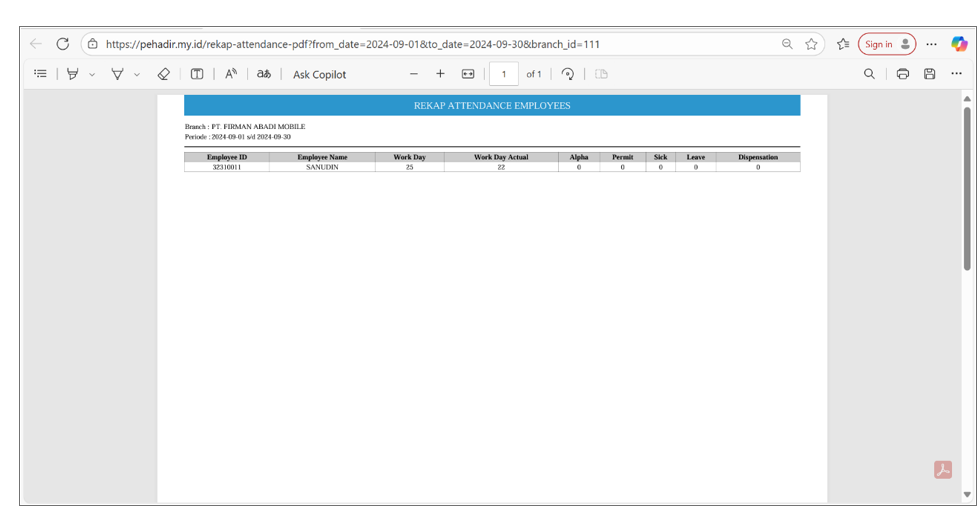The height and width of the screenshot is (512, 980).
Task: Click the vertical scrollbar thumb
Action: click(x=968, y=188)
